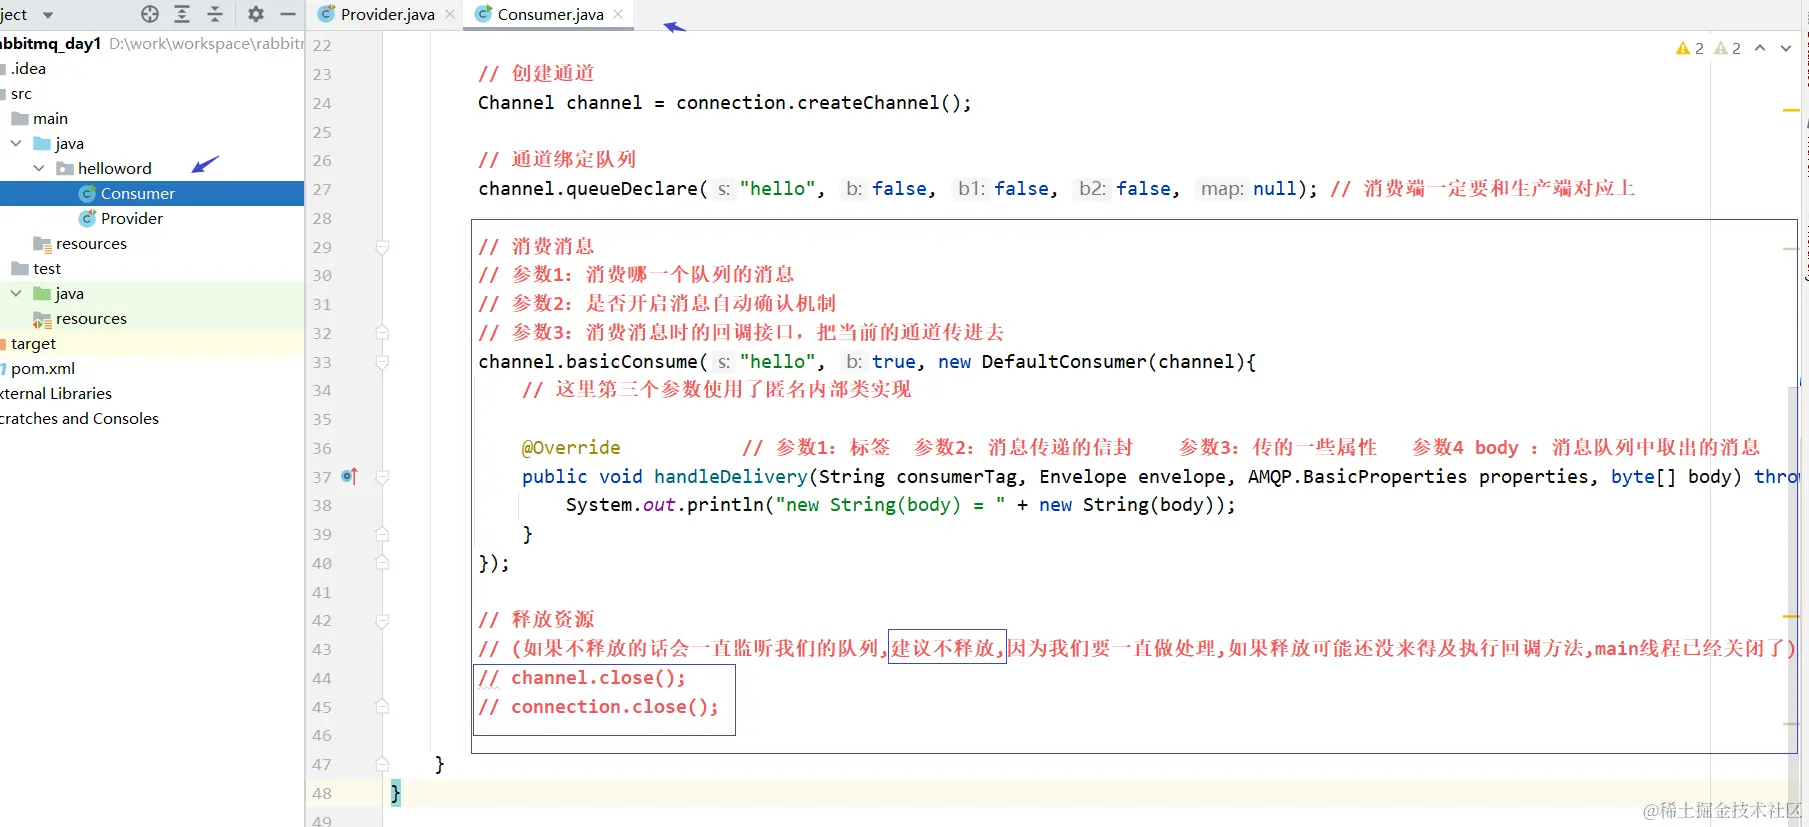Screen dimensions: 1809x827
Task: Click DefaultConsumer class name
Action: pos(1064,362)
